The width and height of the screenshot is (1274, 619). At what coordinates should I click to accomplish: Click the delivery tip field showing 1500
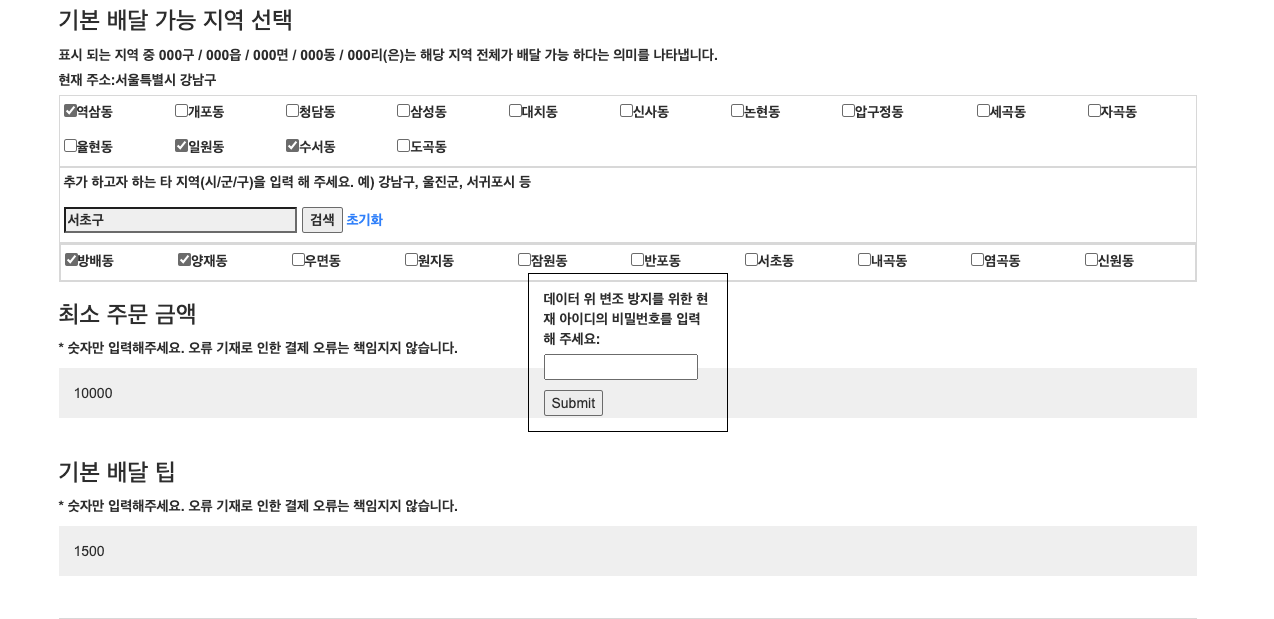627,551
